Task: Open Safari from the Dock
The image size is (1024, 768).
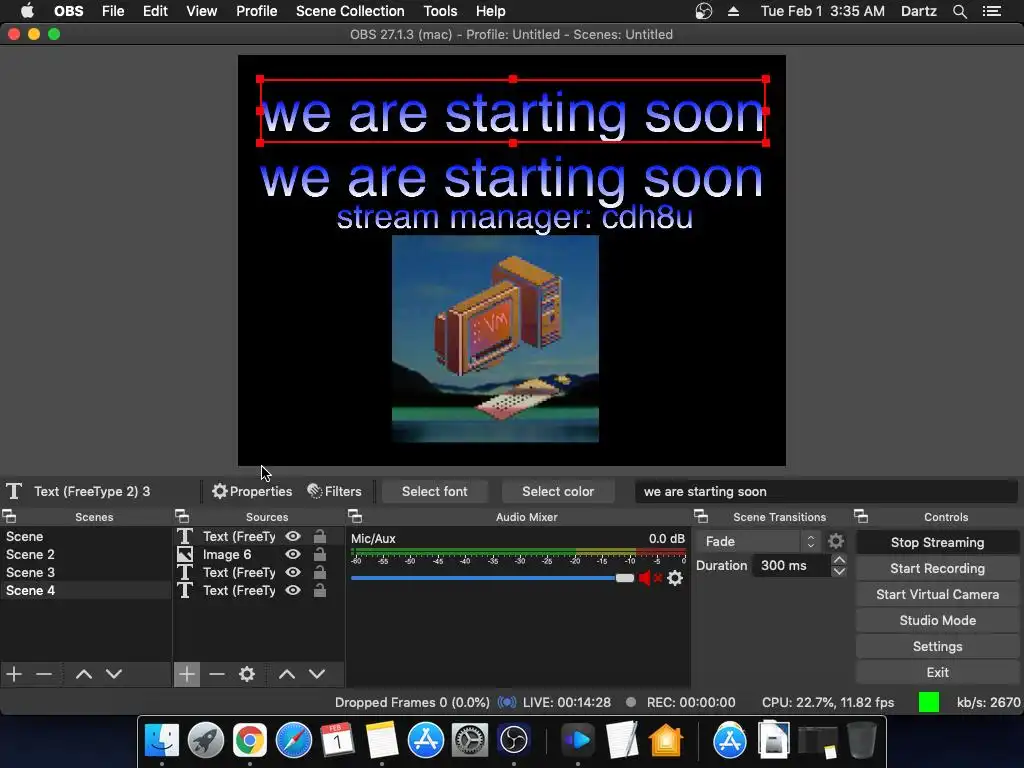Action: (294, 740)
